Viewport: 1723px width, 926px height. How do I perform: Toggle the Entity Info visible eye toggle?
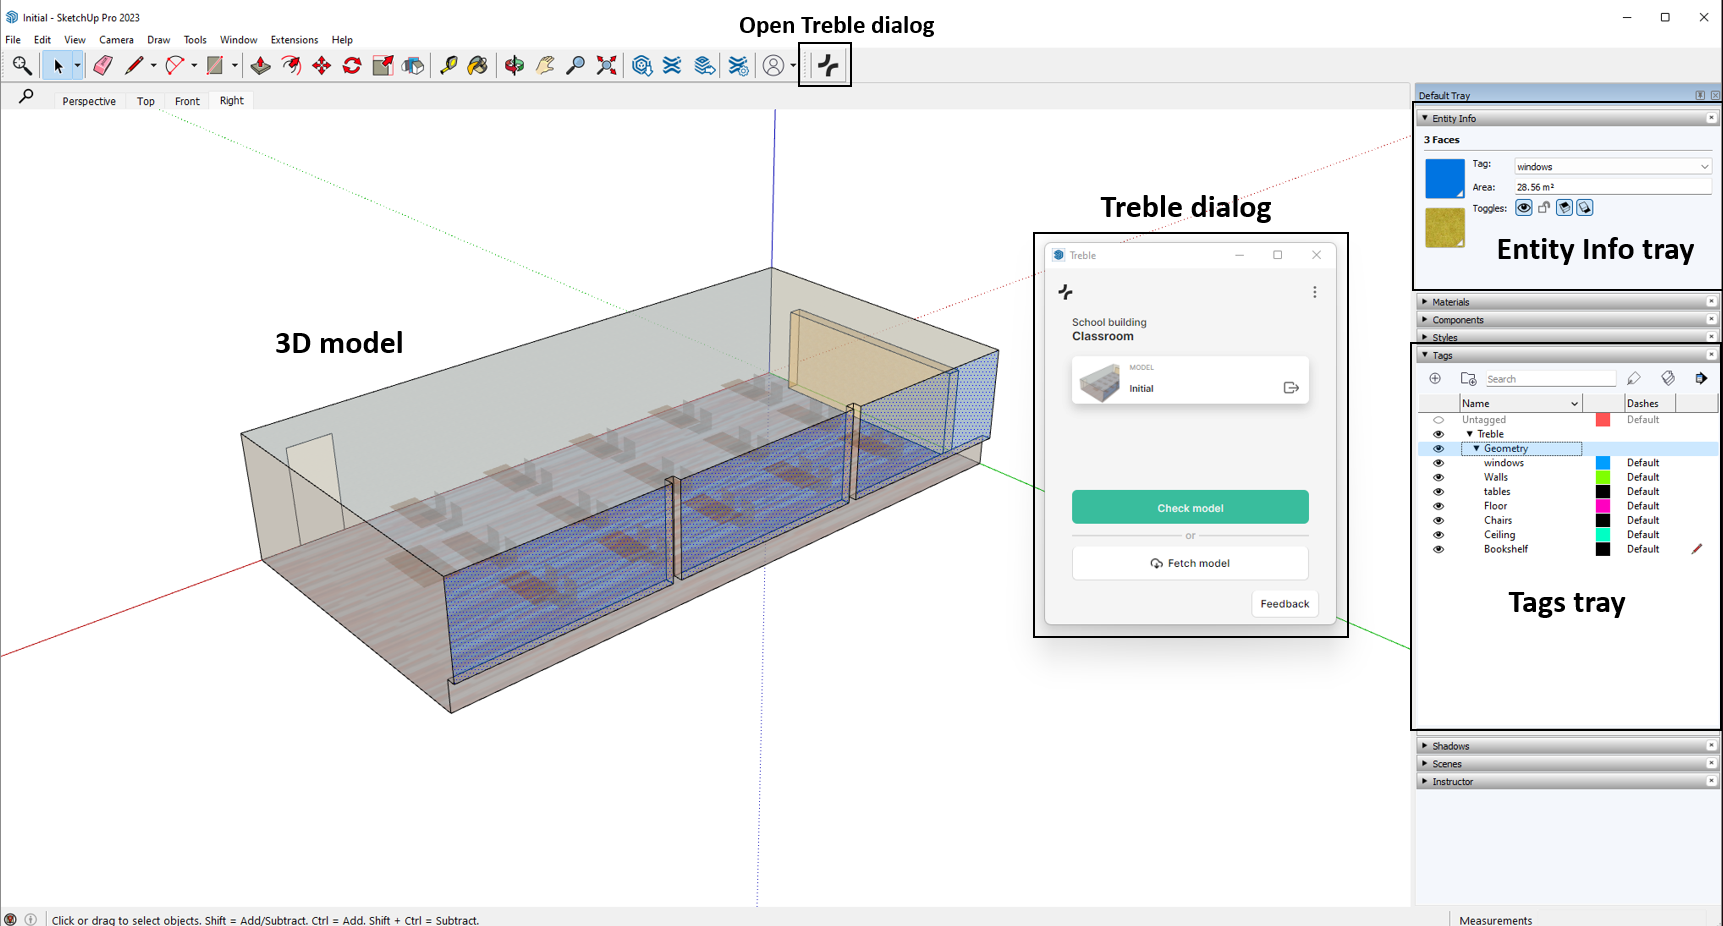click(1524, 208)
